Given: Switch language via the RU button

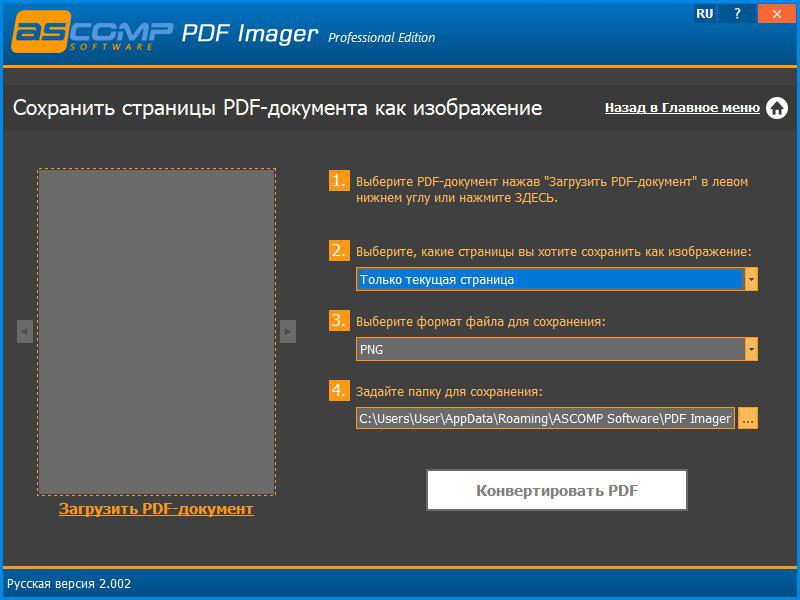Looking at the screenshot, I should coord(705,14).
